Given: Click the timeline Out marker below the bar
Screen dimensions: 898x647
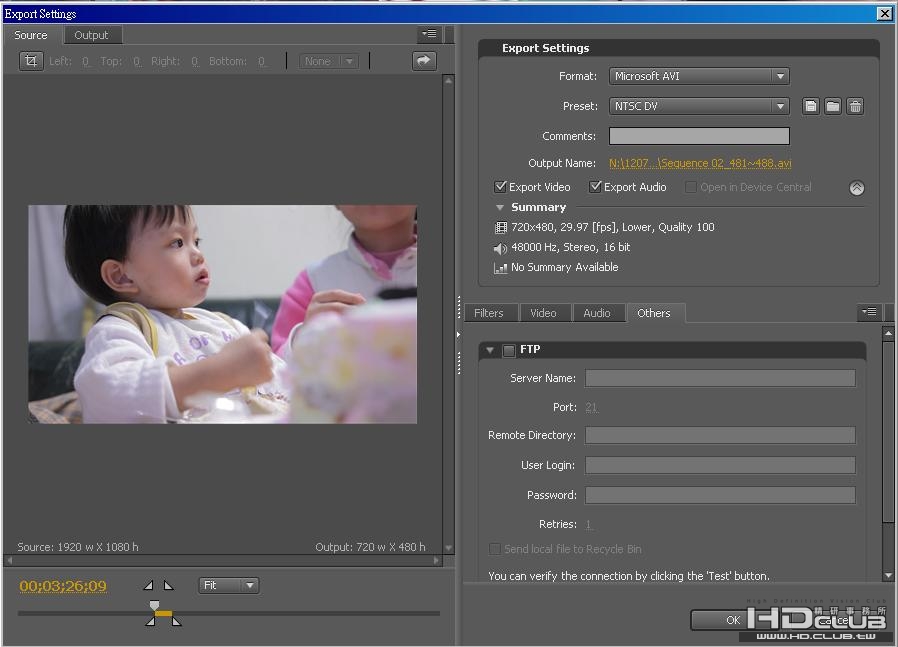Looking at the screenshot, I should click(x=176, y=621).
